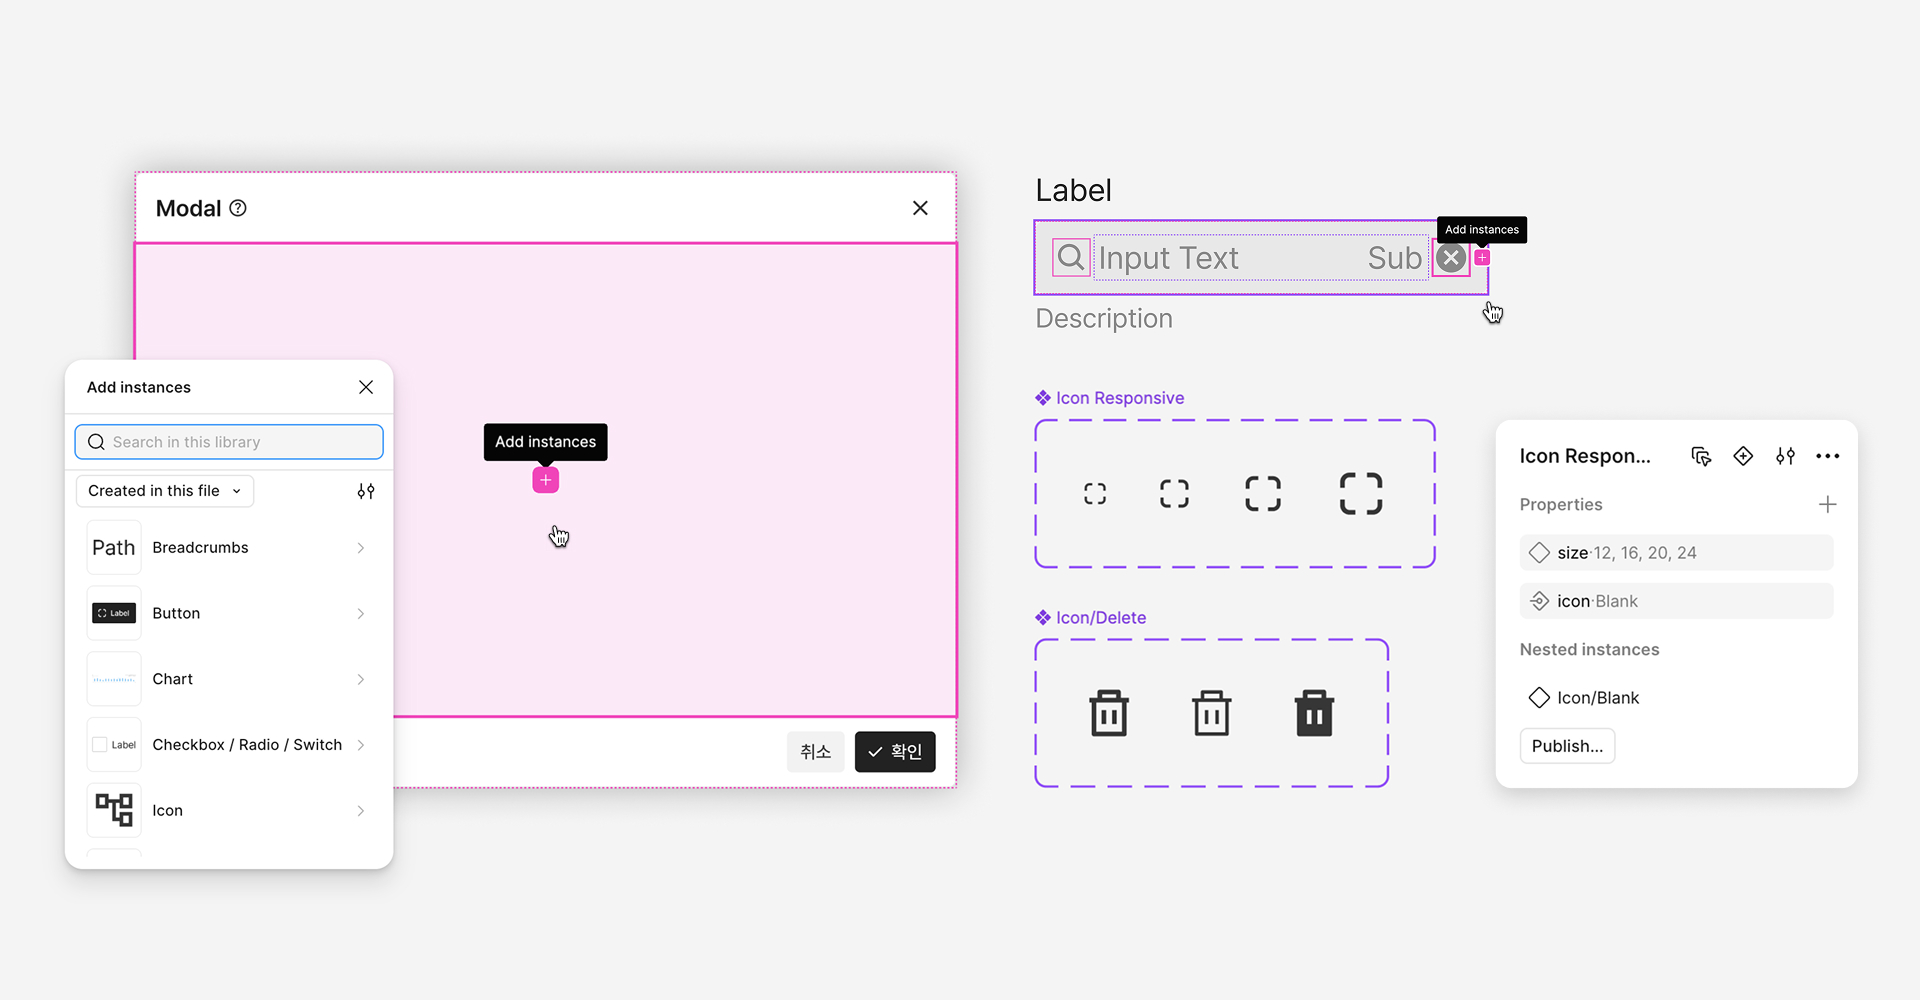The width and height of the screenshot is (1920, 1000).
Task: Expand the Breadcrumbs component group
Action: [228, 548]
